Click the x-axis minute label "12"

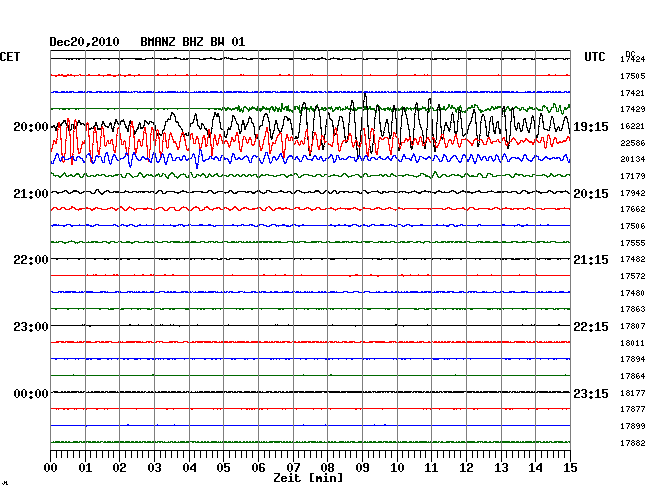[x=466, y=468]
